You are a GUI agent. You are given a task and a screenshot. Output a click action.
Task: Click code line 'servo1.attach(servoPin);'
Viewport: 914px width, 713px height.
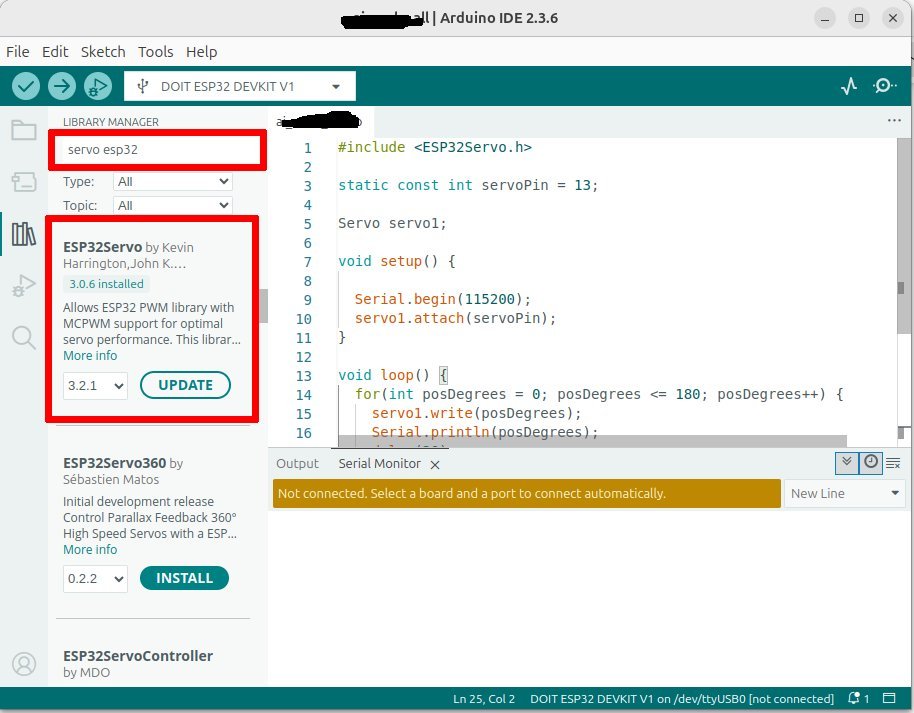click(x=455, y=318)
